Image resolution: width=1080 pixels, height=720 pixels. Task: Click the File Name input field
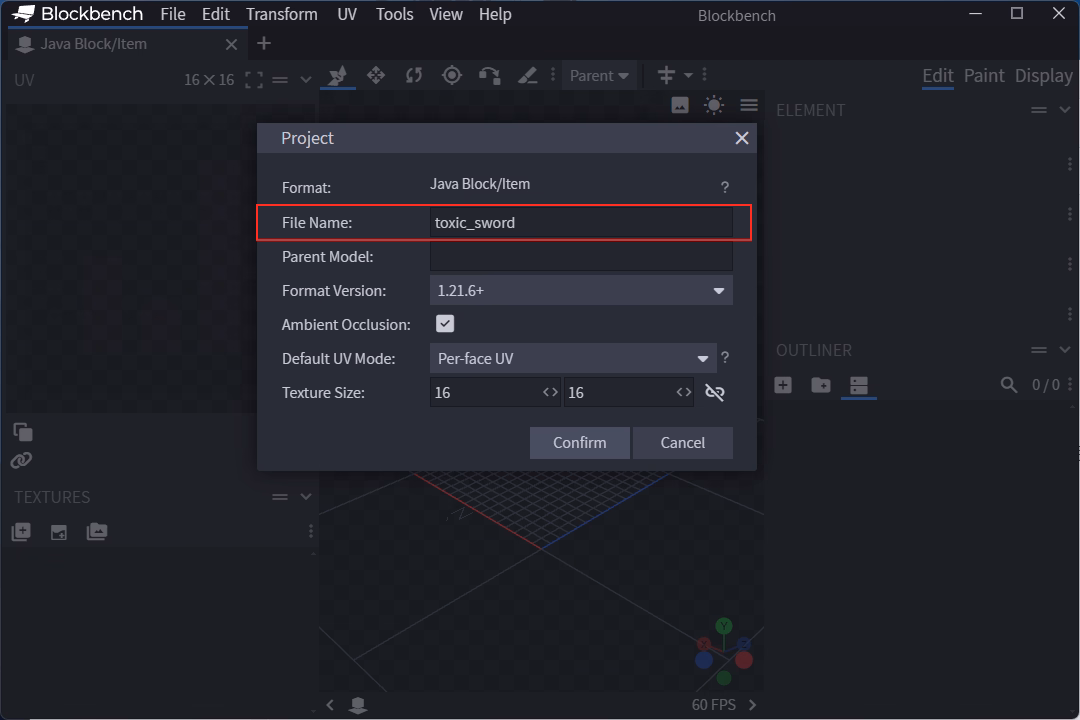(x=581, y=223)
